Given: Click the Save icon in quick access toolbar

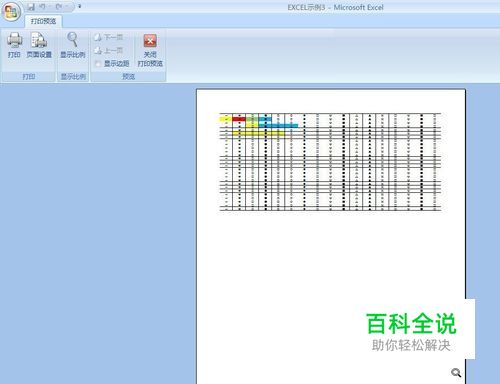Looking at the screenshot, I should click(x=31, y=7).
